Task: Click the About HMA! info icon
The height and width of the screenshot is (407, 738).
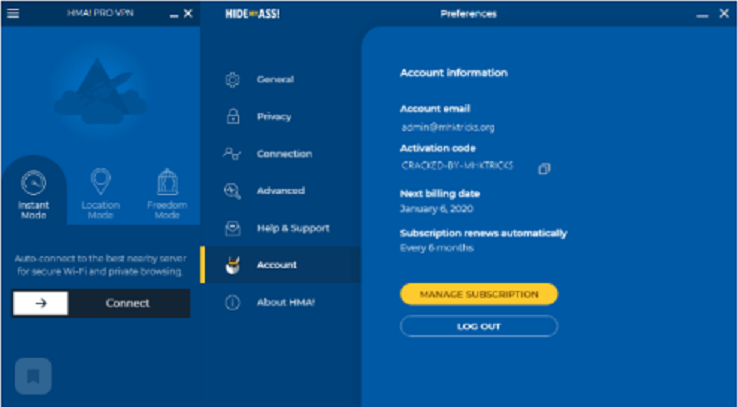Action: point(233,302)
